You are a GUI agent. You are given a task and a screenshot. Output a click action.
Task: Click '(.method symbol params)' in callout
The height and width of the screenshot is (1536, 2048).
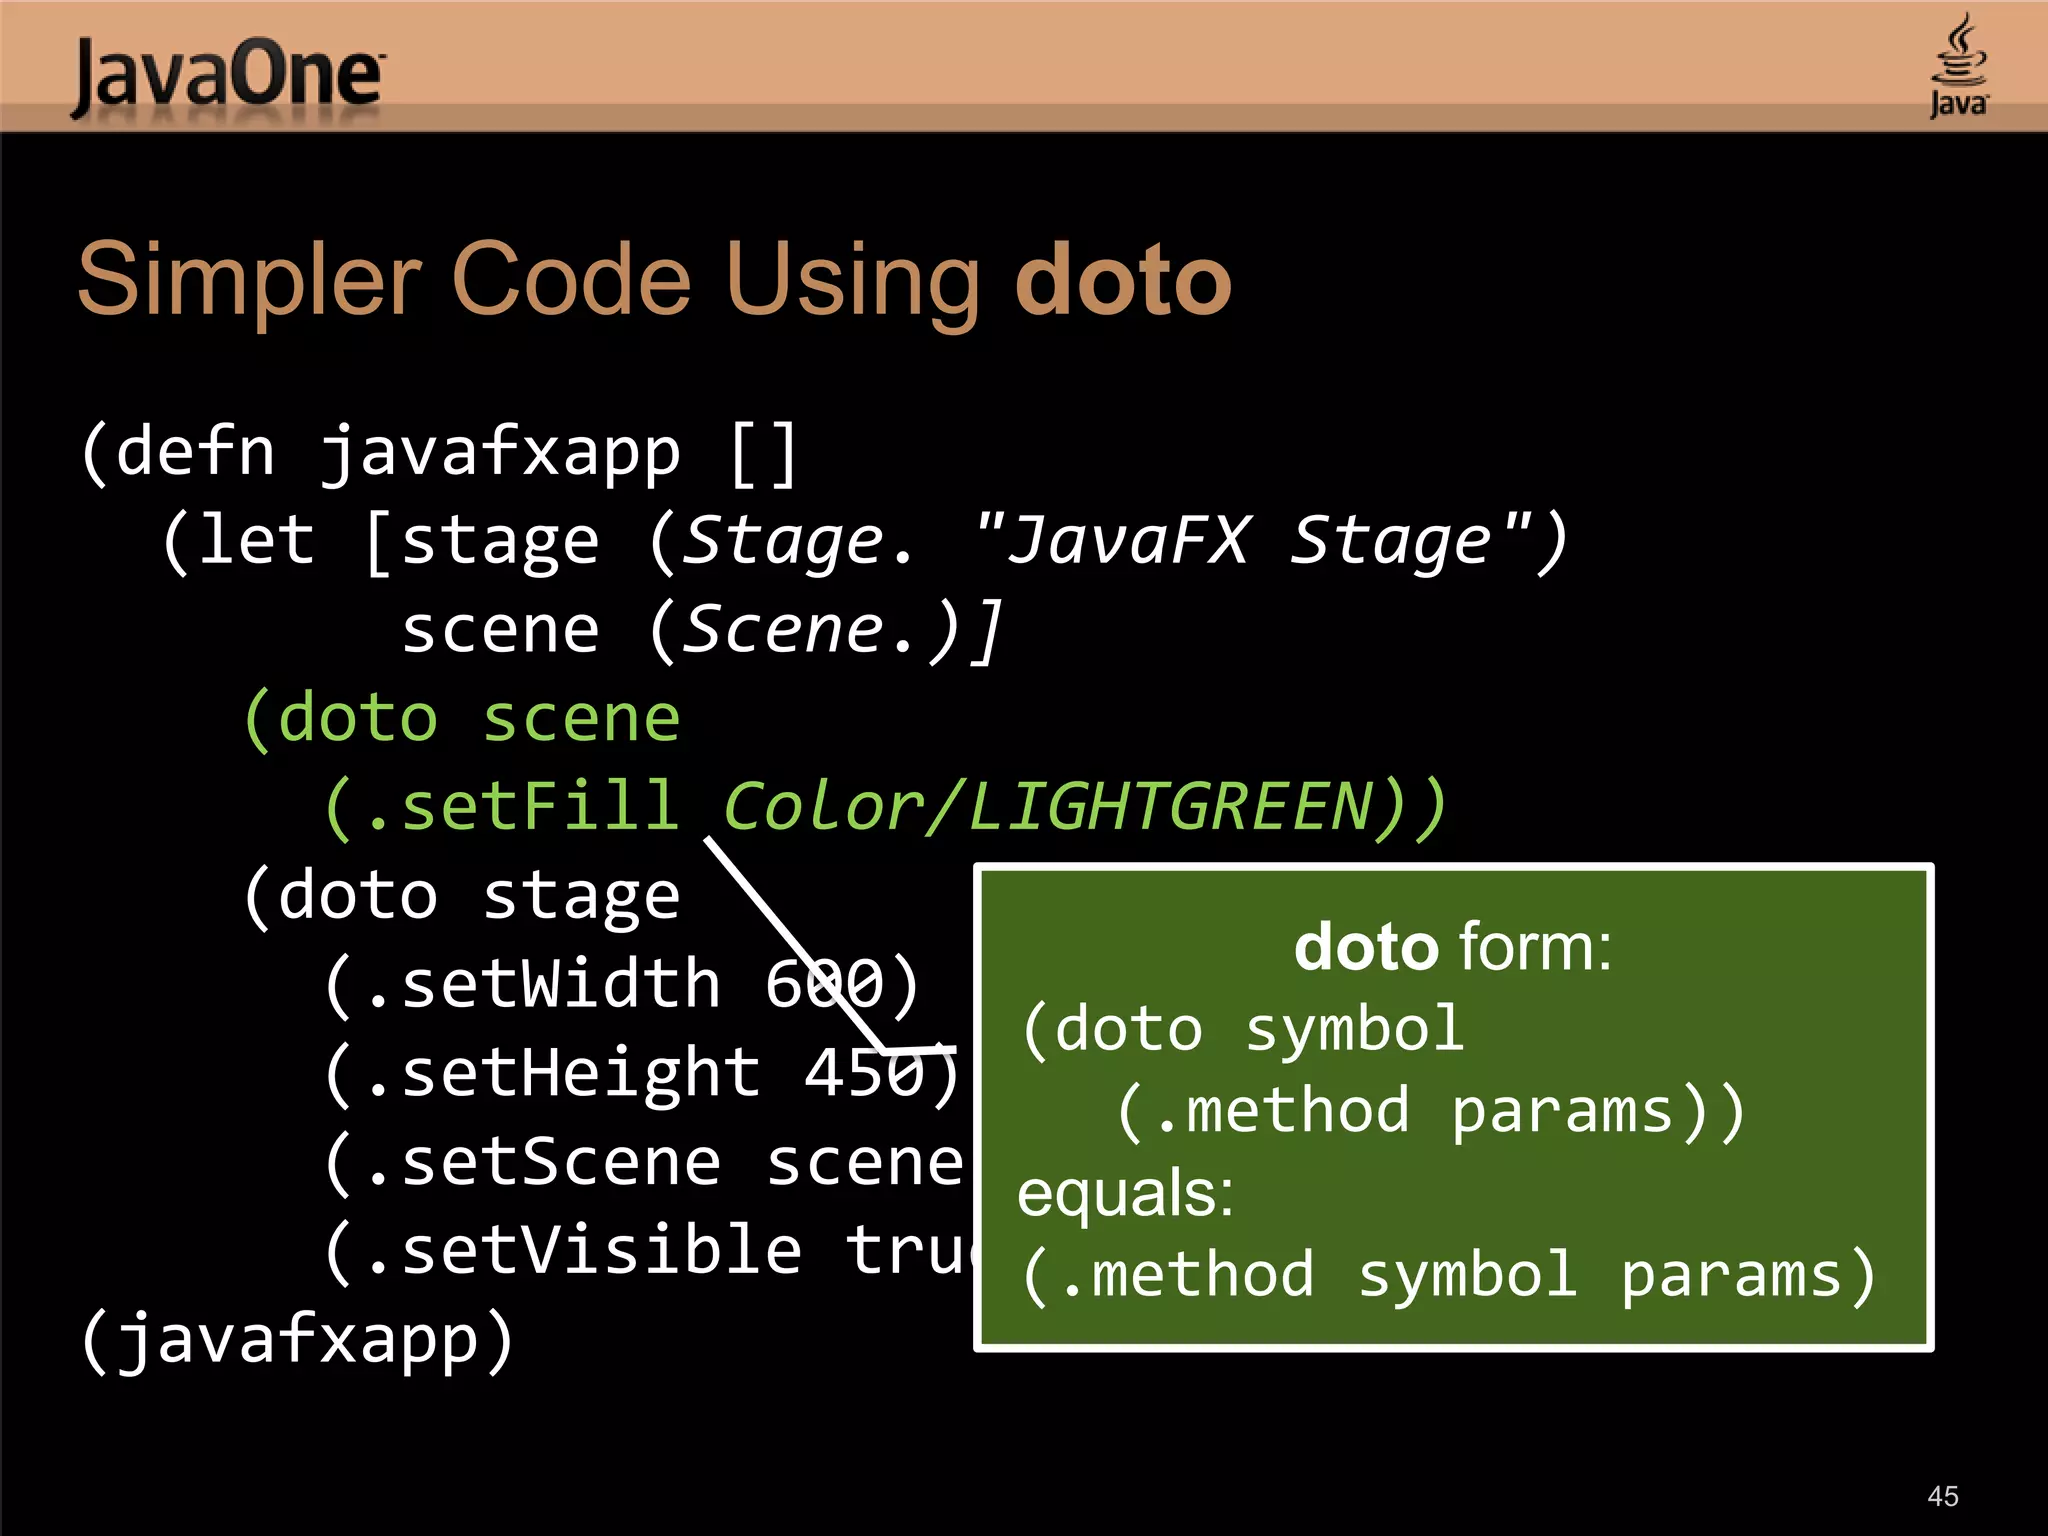(x=1447, y=1275)
